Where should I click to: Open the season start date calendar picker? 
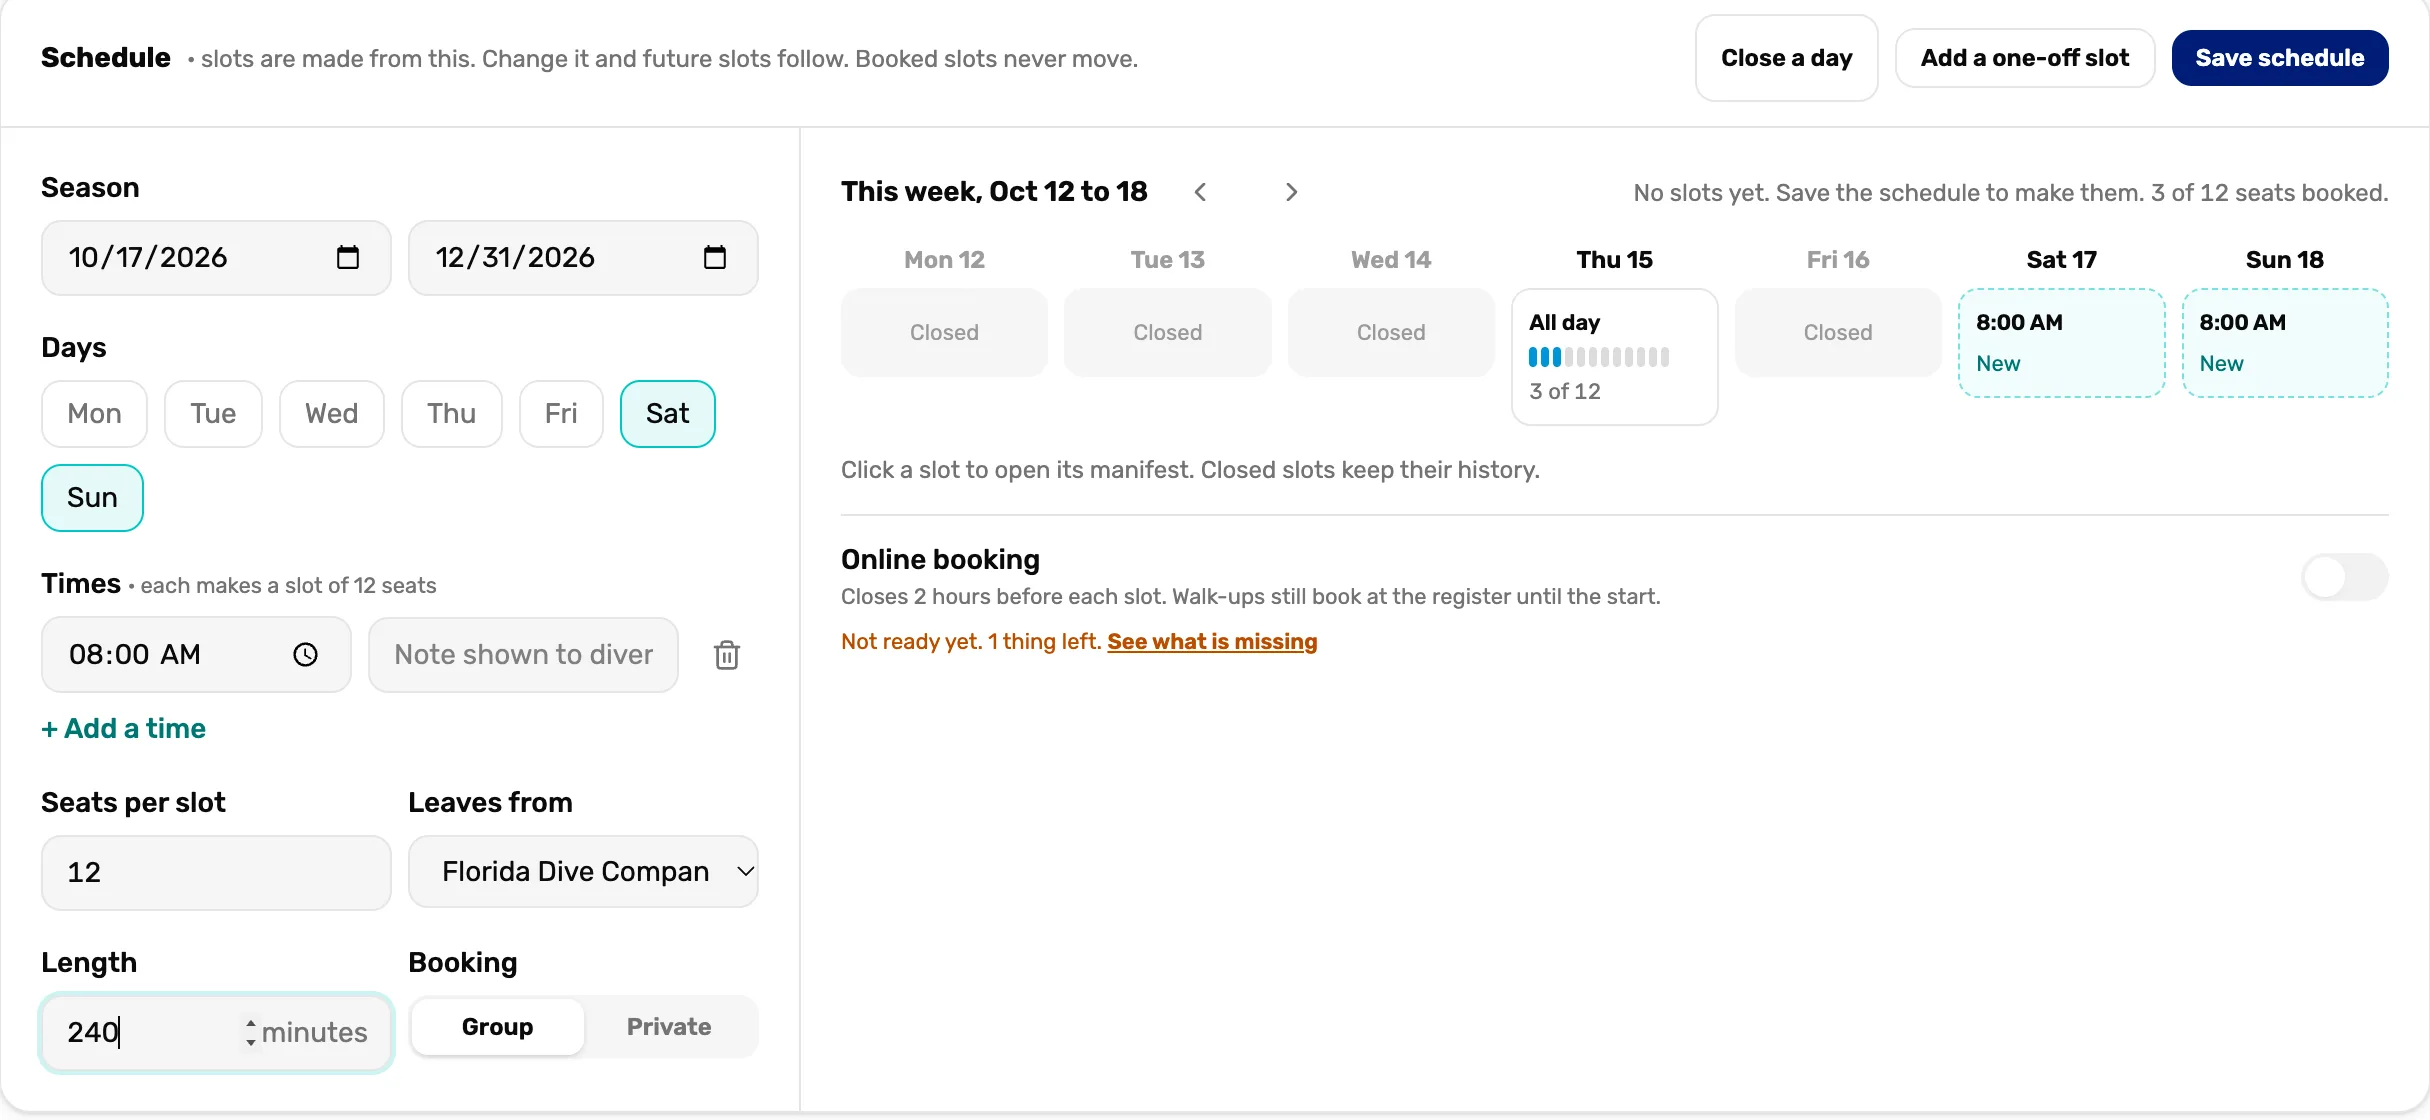347,258
